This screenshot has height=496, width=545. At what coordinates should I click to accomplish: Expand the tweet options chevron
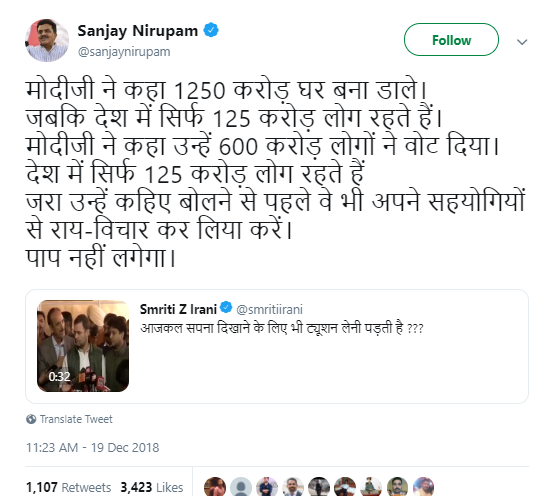point(522,42)
